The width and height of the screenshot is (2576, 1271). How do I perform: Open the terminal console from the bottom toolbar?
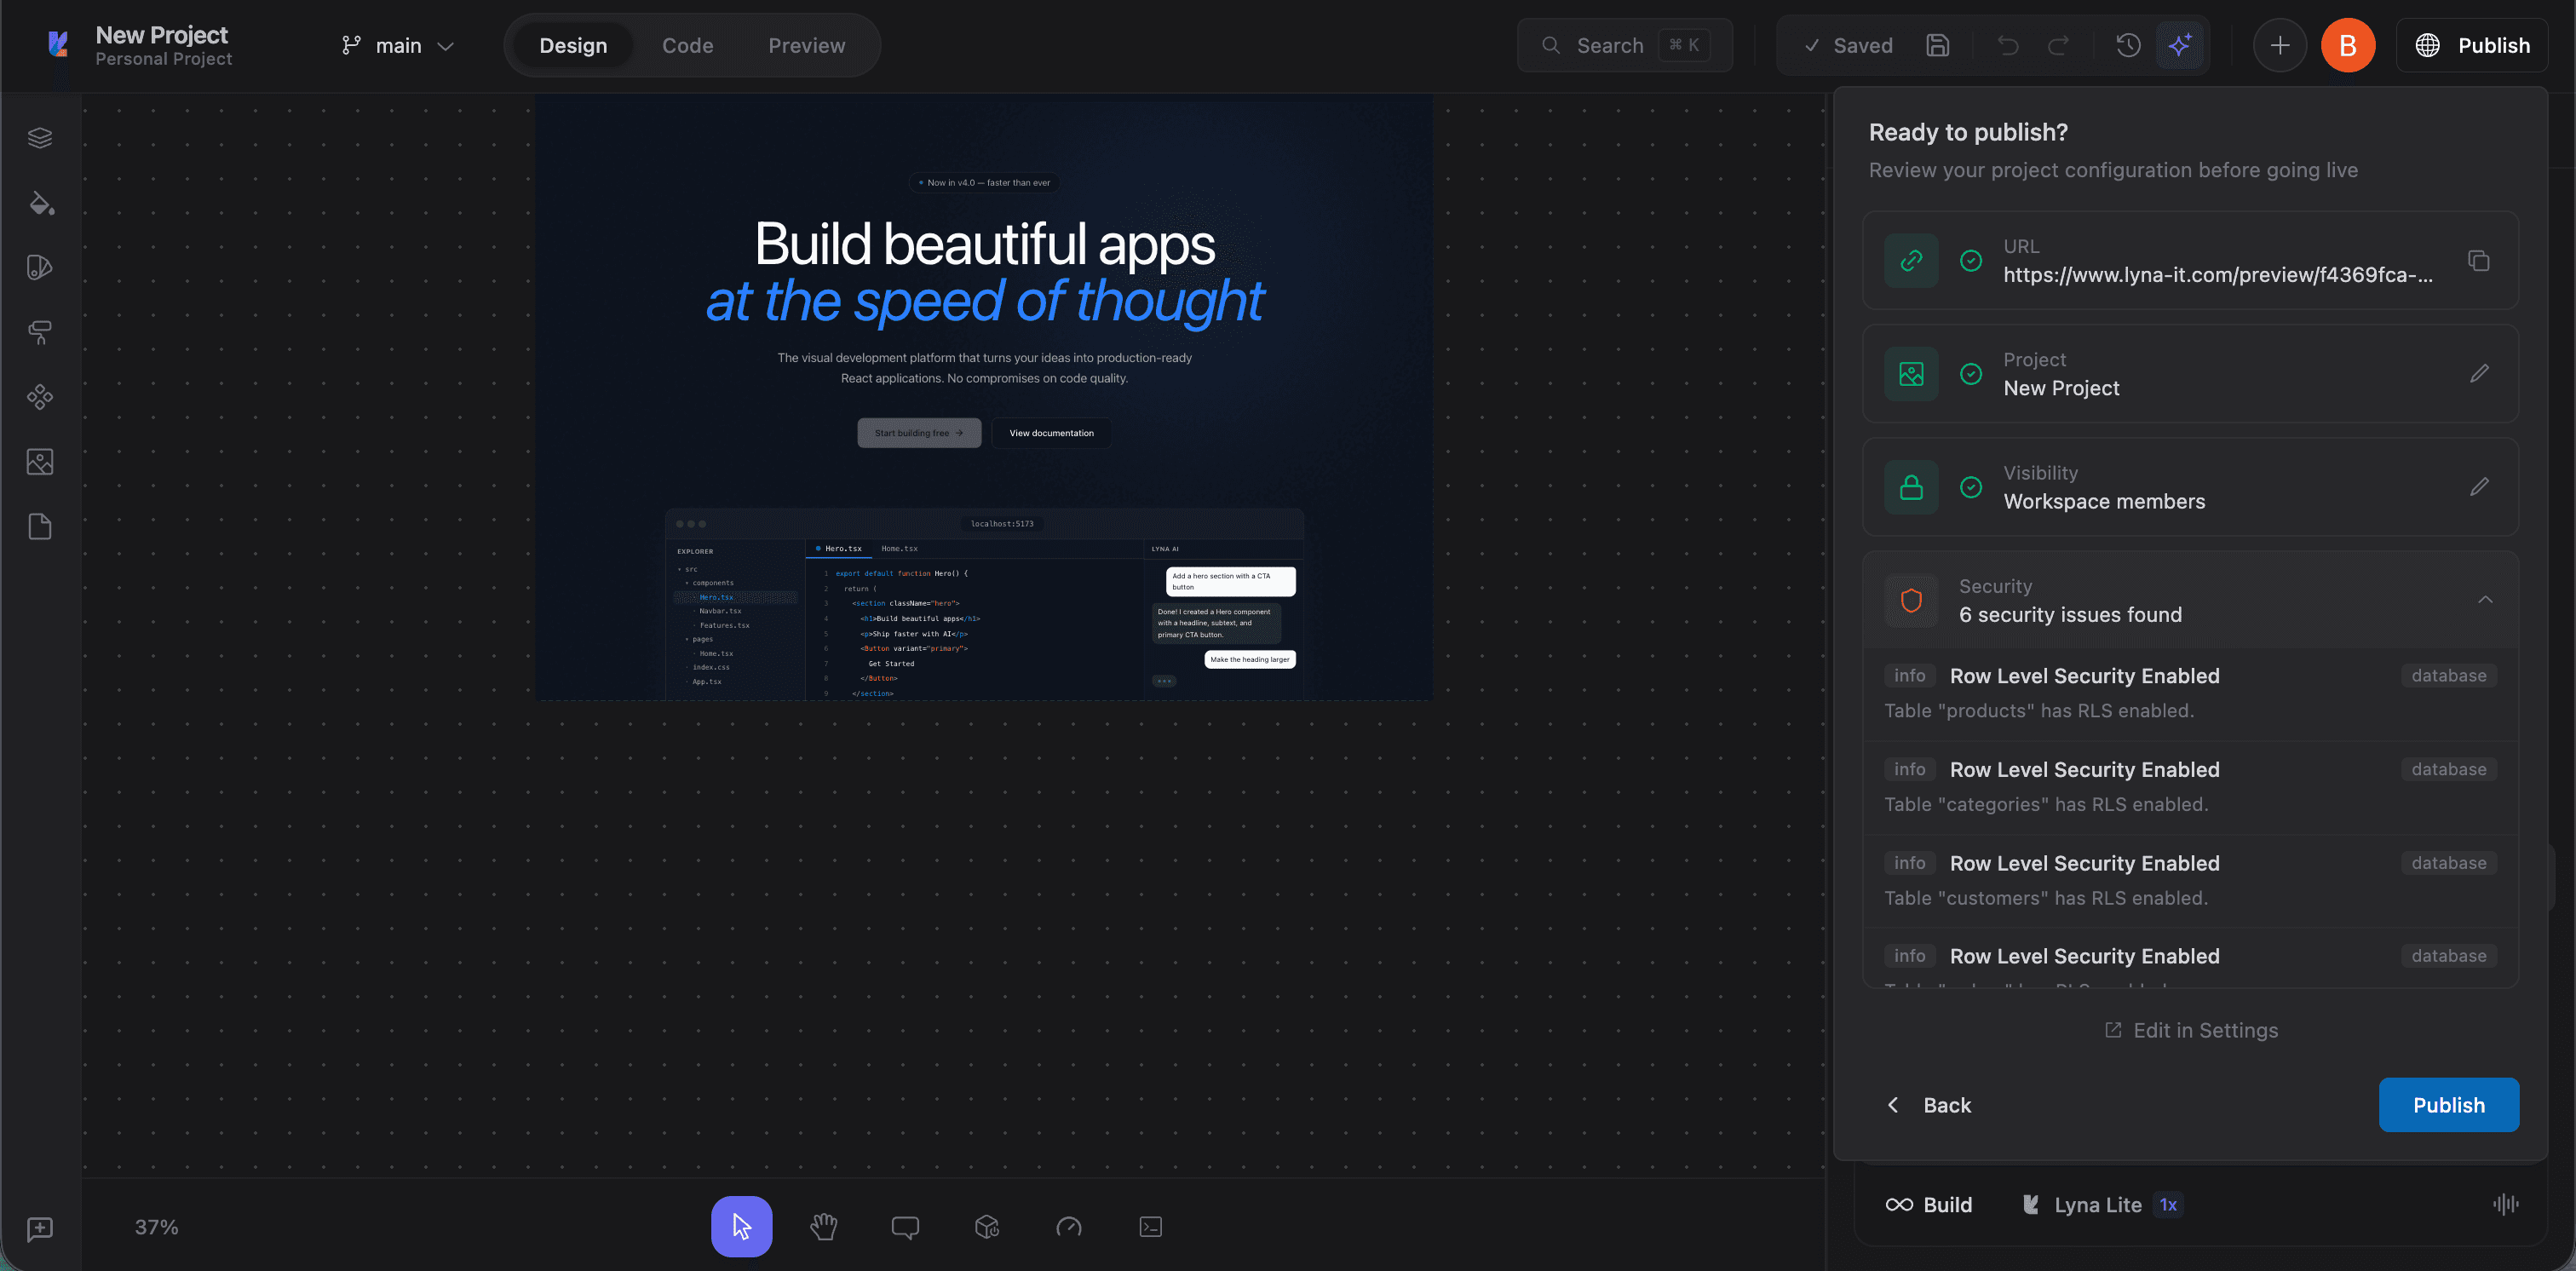(1150, 1226)
